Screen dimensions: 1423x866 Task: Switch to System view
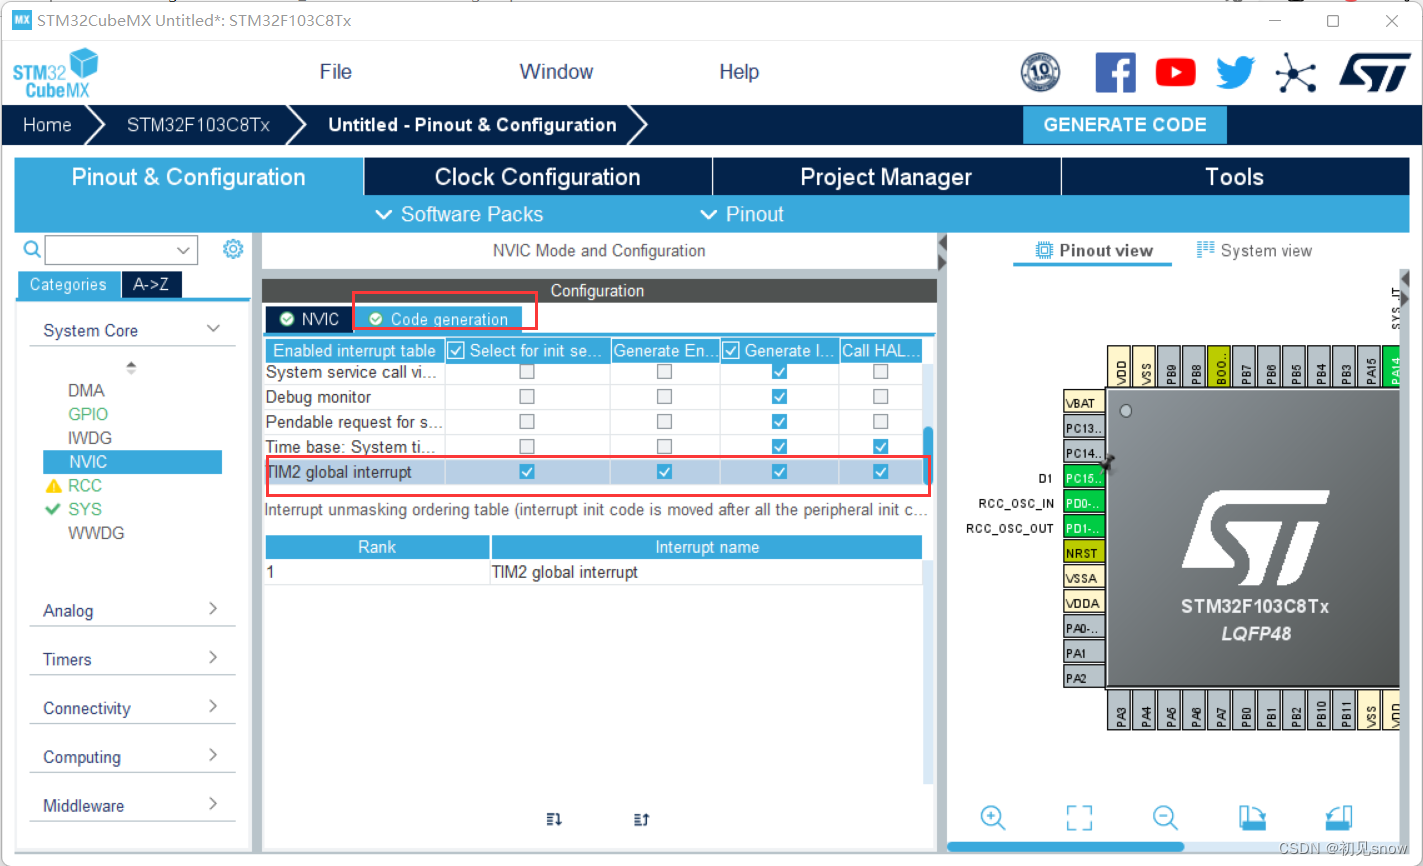point(1255,250)
